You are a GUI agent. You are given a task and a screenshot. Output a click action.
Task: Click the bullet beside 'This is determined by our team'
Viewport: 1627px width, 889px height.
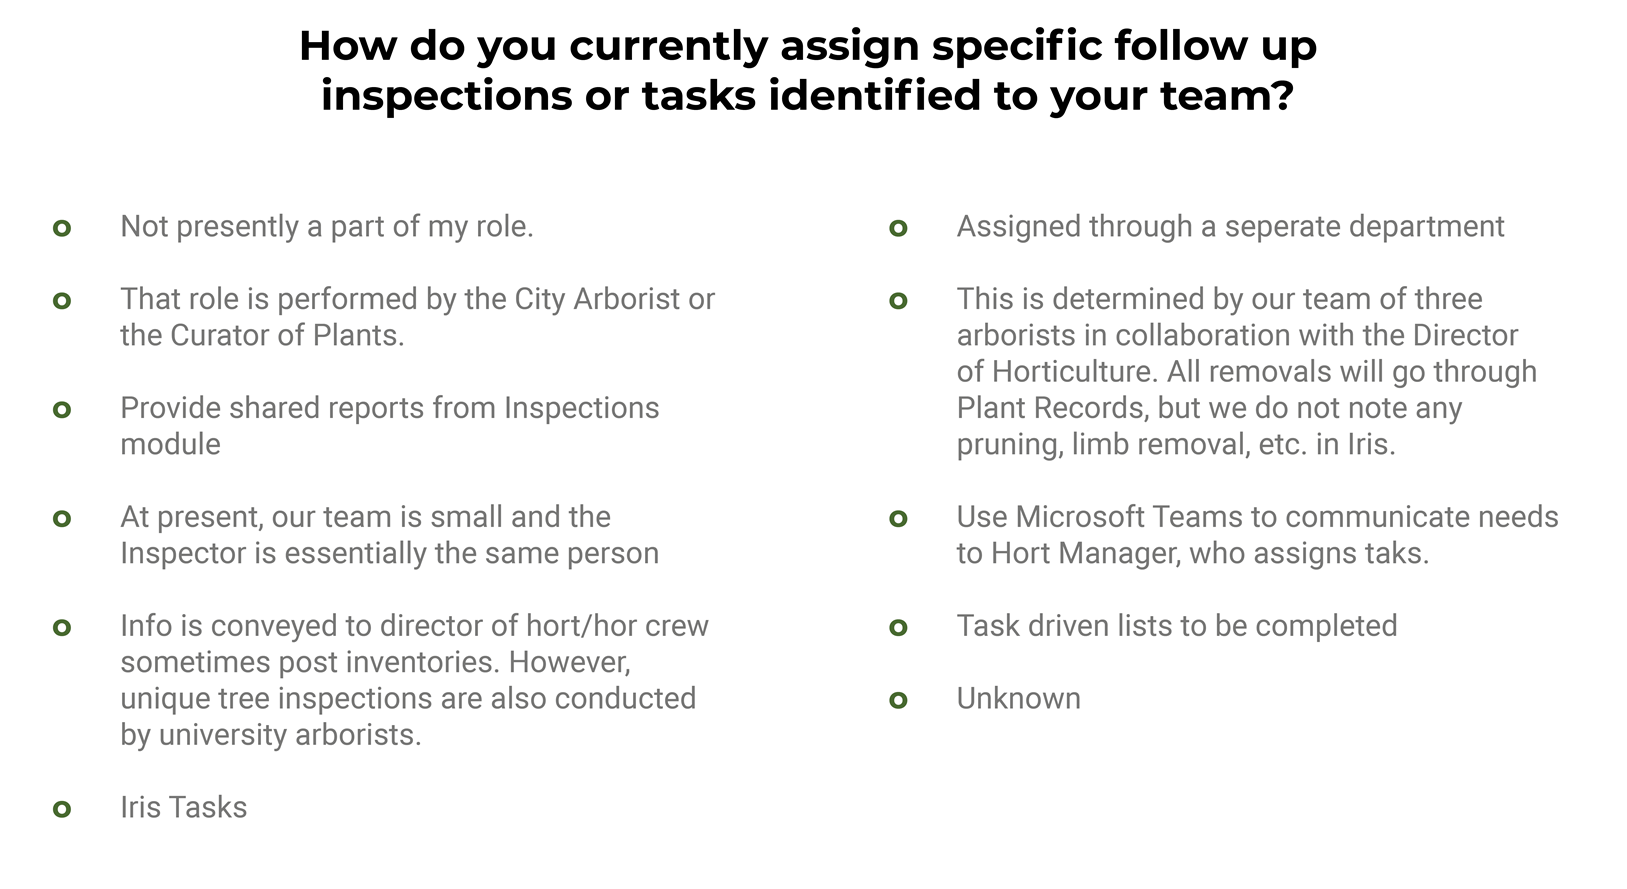coord(898,300)
